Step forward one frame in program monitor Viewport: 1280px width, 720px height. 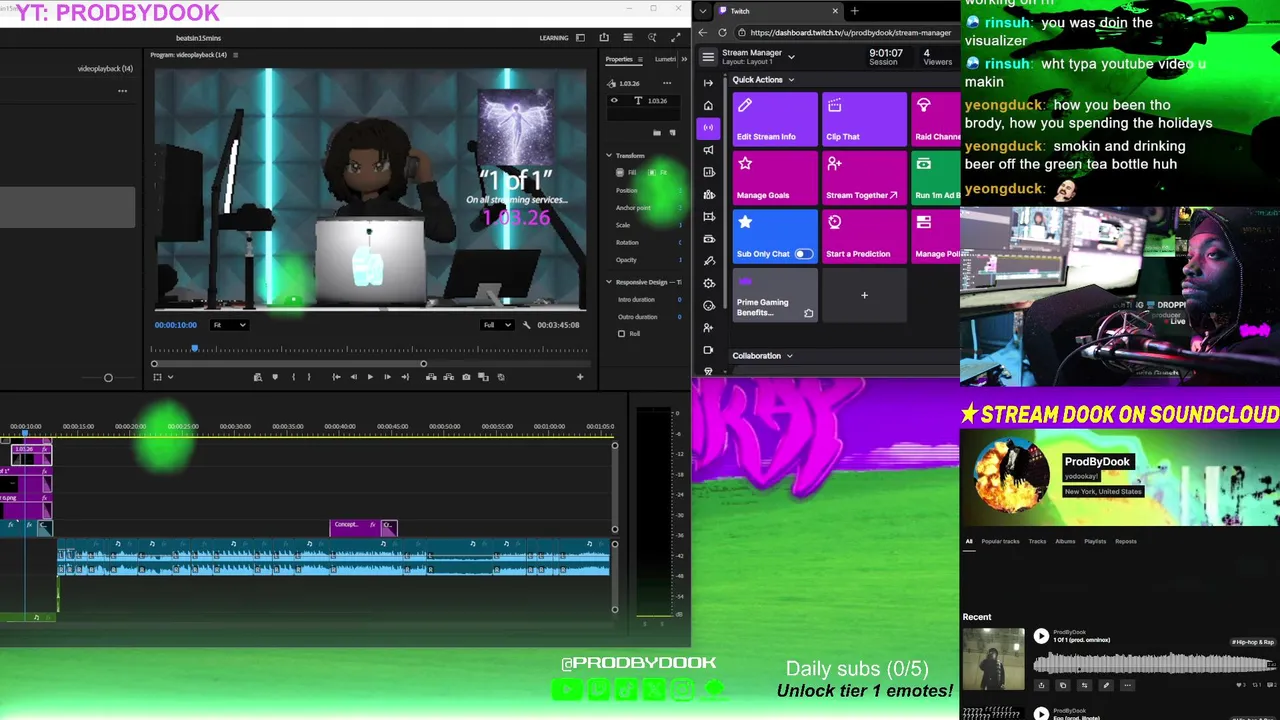tap(387, 377)
